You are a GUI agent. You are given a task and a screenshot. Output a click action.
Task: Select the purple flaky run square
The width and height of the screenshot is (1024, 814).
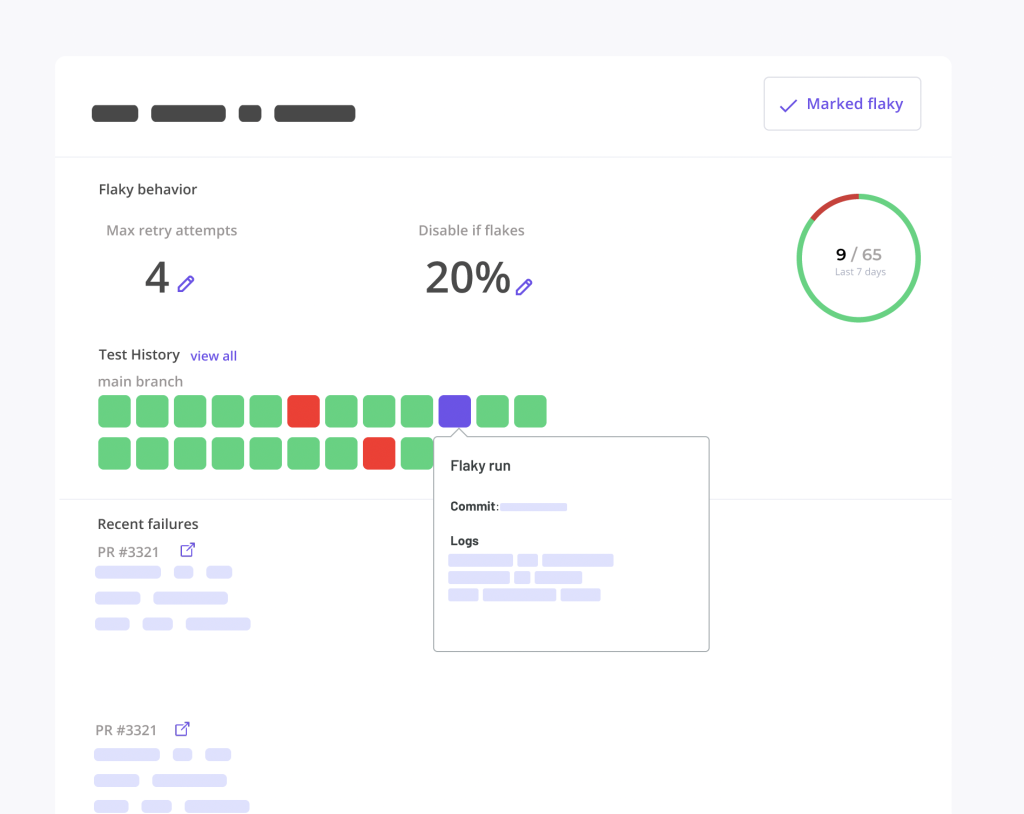pyautogui.click(x=455, y=411)
